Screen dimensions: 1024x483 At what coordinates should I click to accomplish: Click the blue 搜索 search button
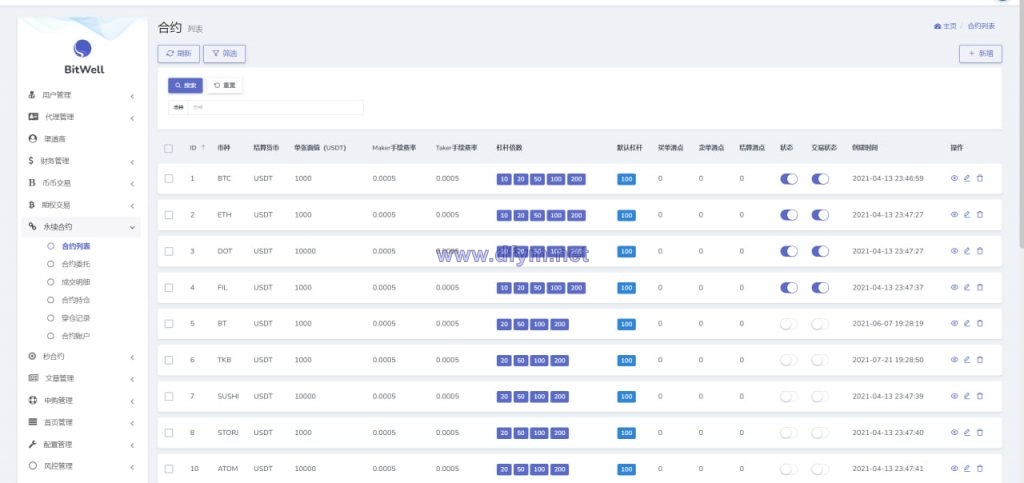[185, 86]
